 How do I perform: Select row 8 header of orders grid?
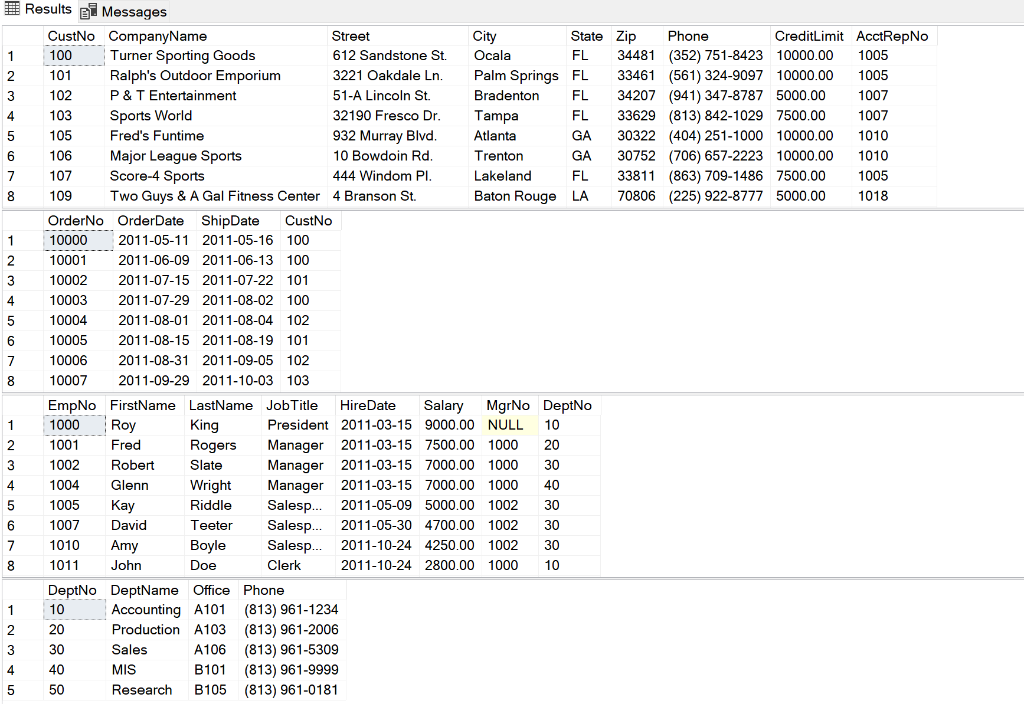coord(23,381)
